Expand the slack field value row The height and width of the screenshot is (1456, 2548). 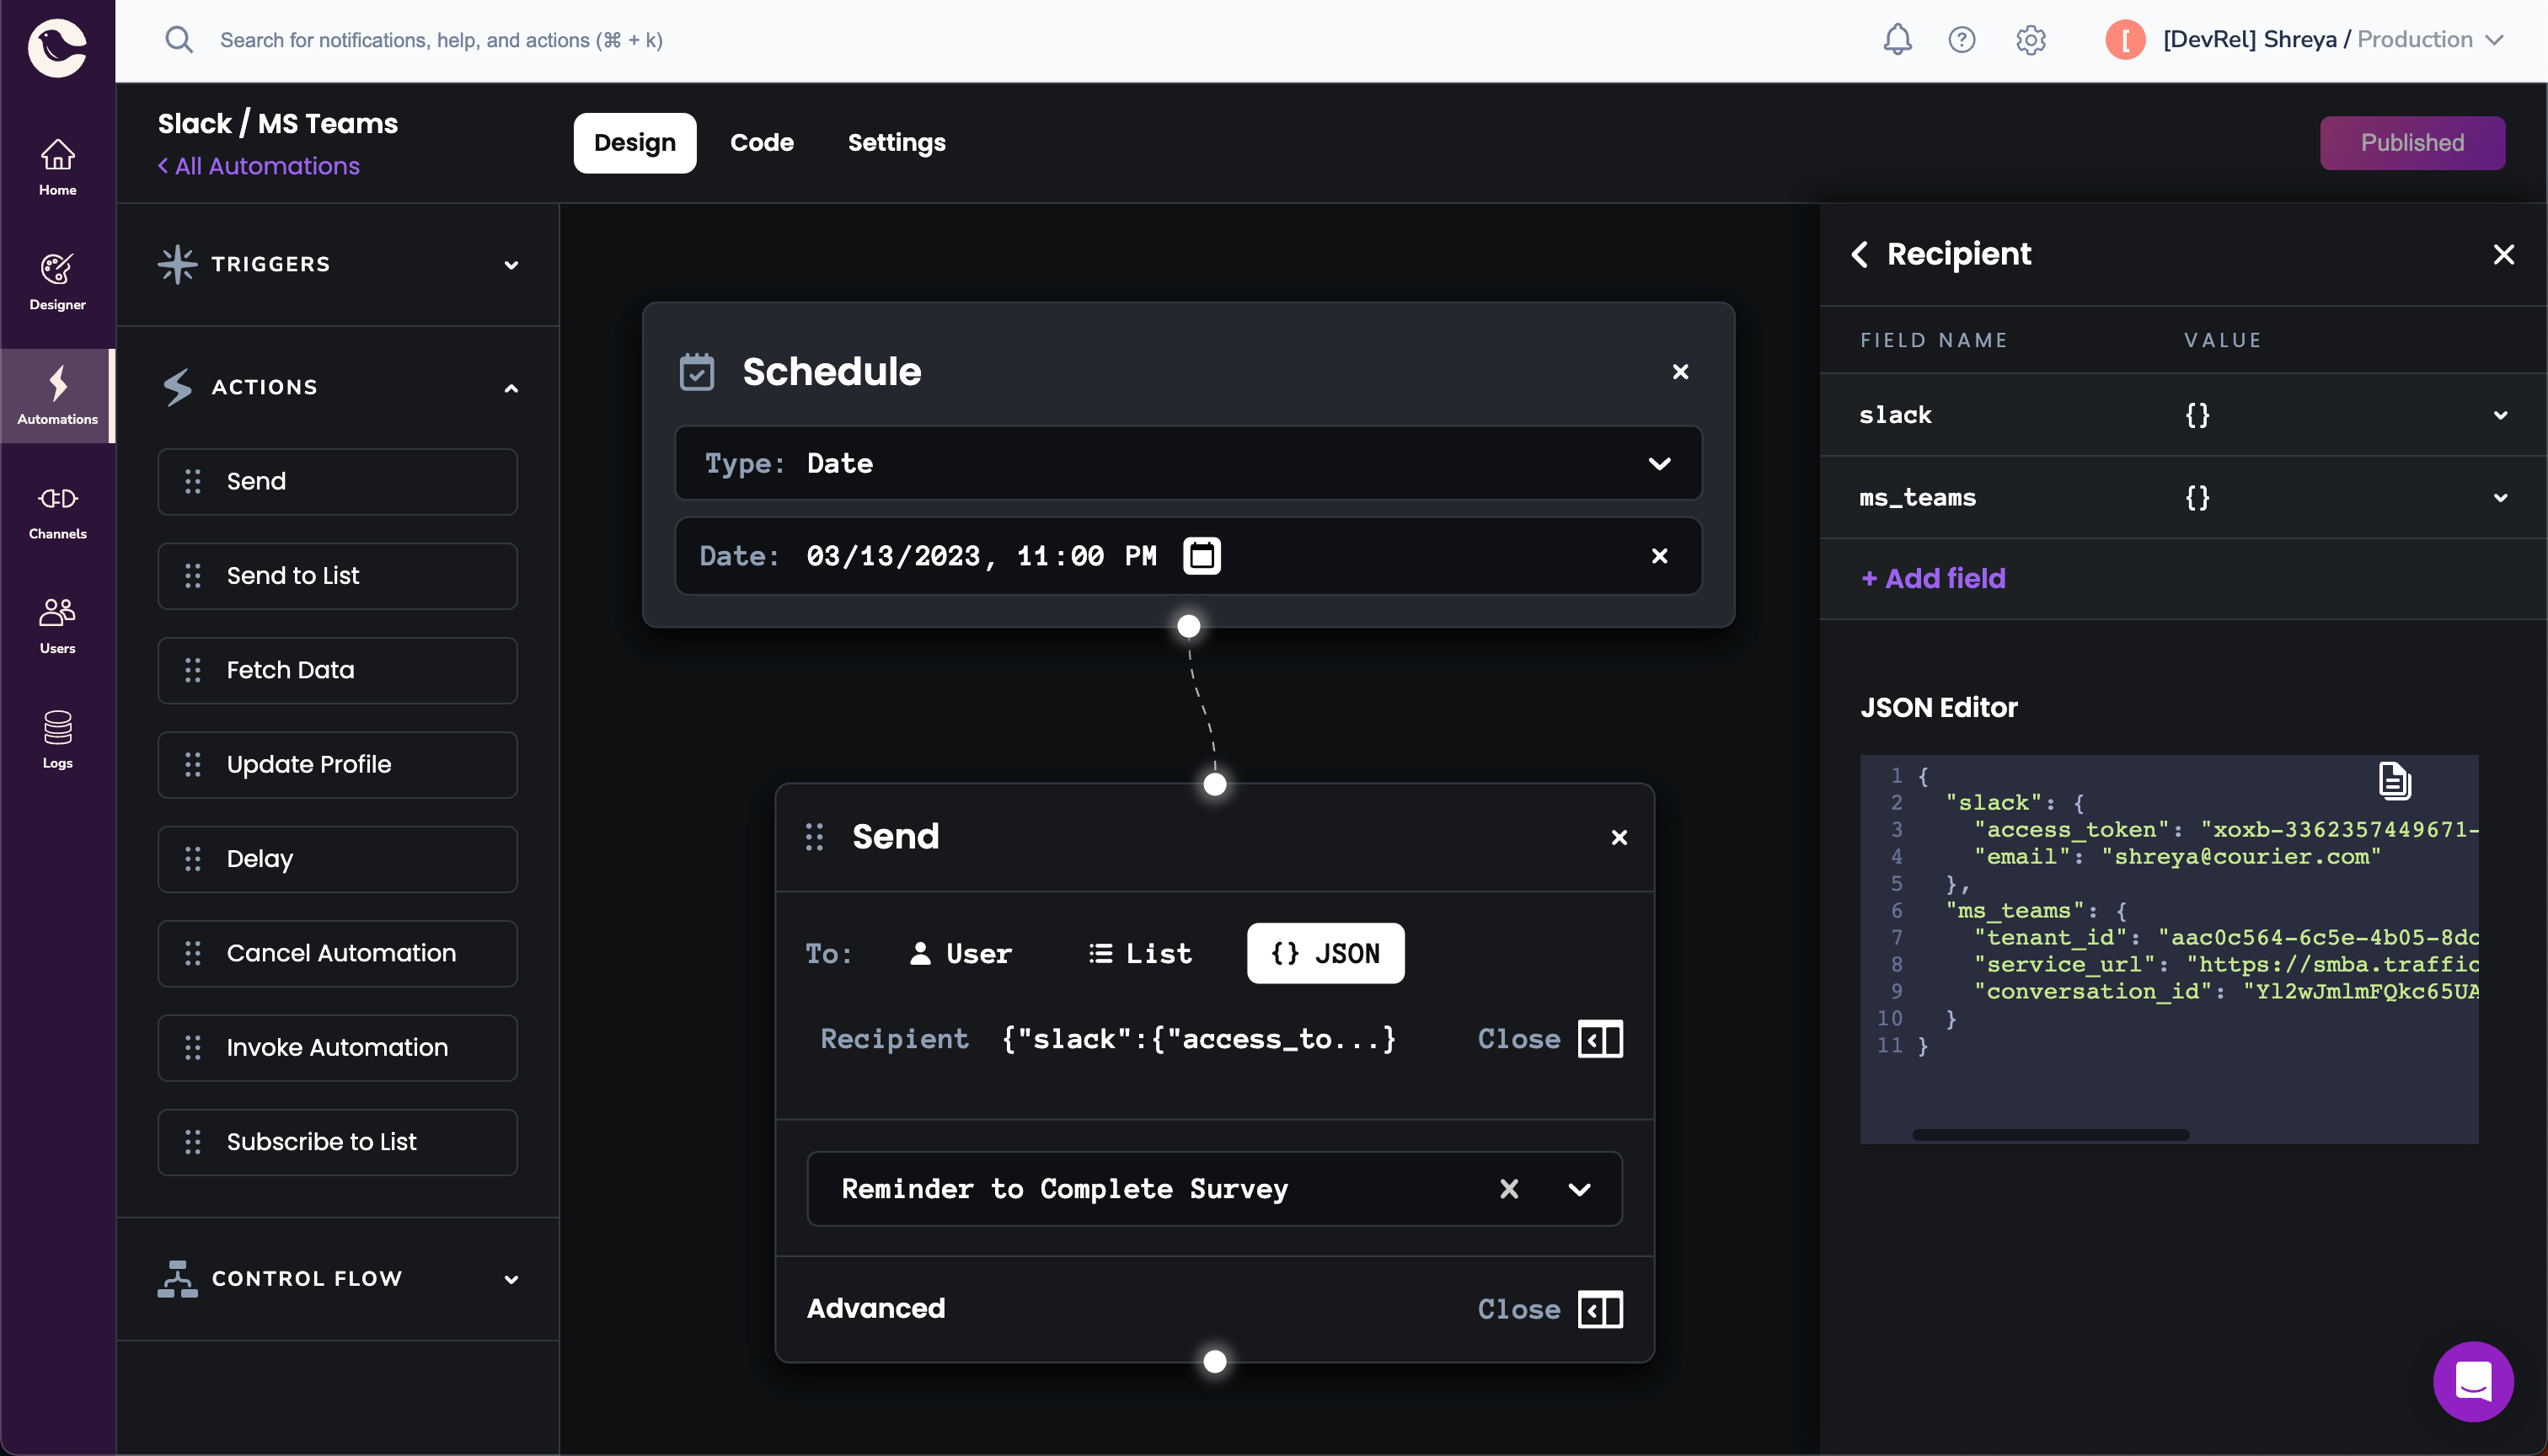point(2501,415)
